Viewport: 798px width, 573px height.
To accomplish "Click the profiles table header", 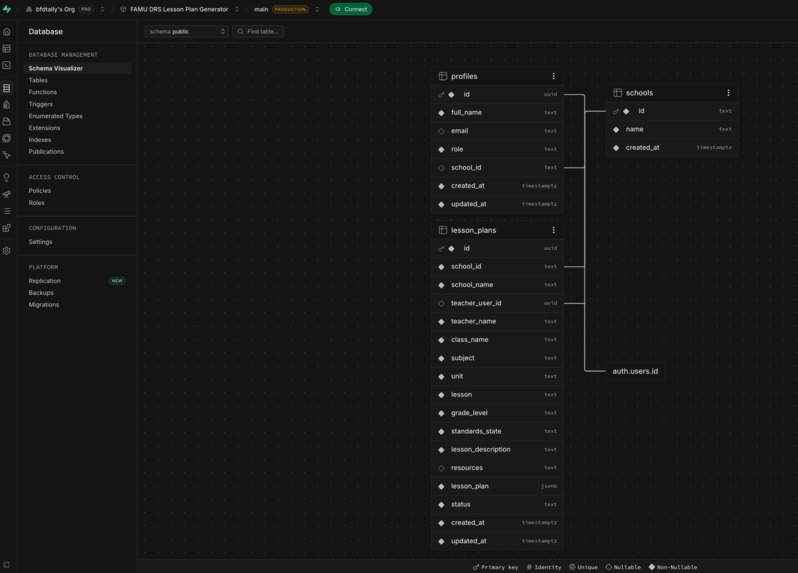I will click(x=497, y=76).
